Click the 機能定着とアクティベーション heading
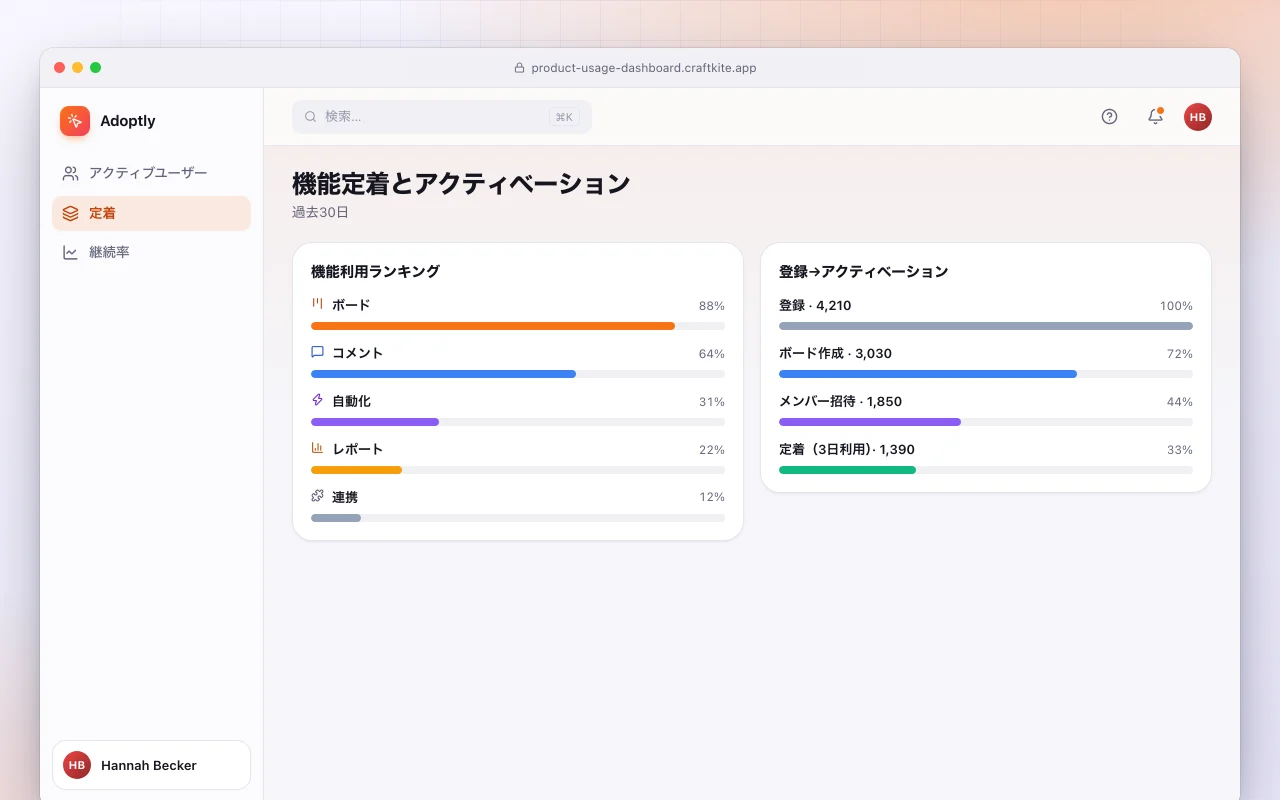The image size is (1280, 800). (x=461, y=184)
